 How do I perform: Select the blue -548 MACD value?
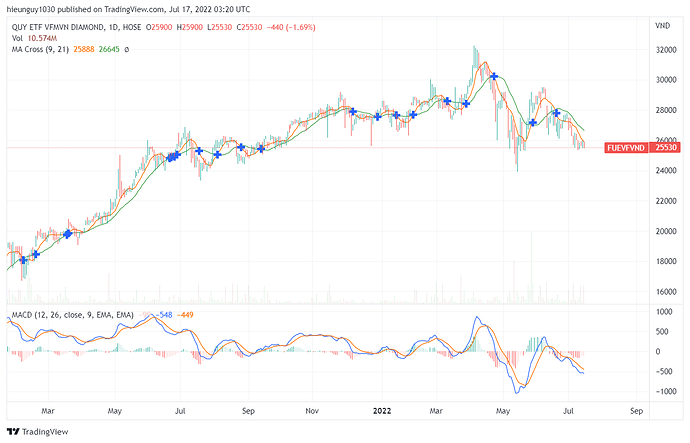(x=163, y=315)
